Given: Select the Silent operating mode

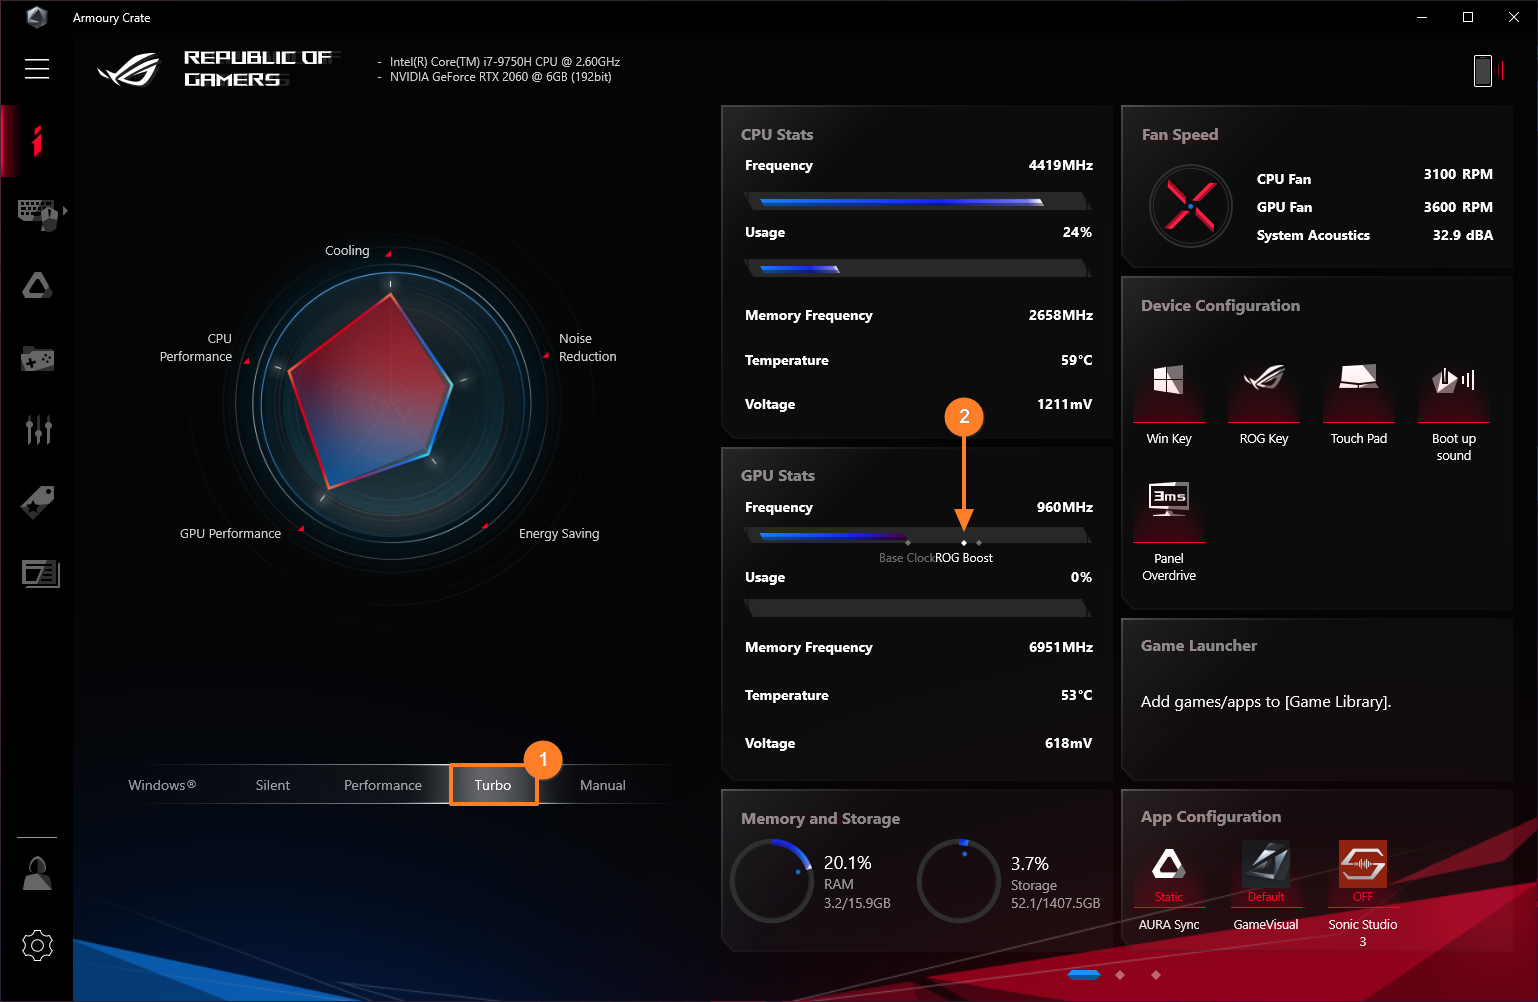Looking at the screenshot, I should tap(273, 785).
